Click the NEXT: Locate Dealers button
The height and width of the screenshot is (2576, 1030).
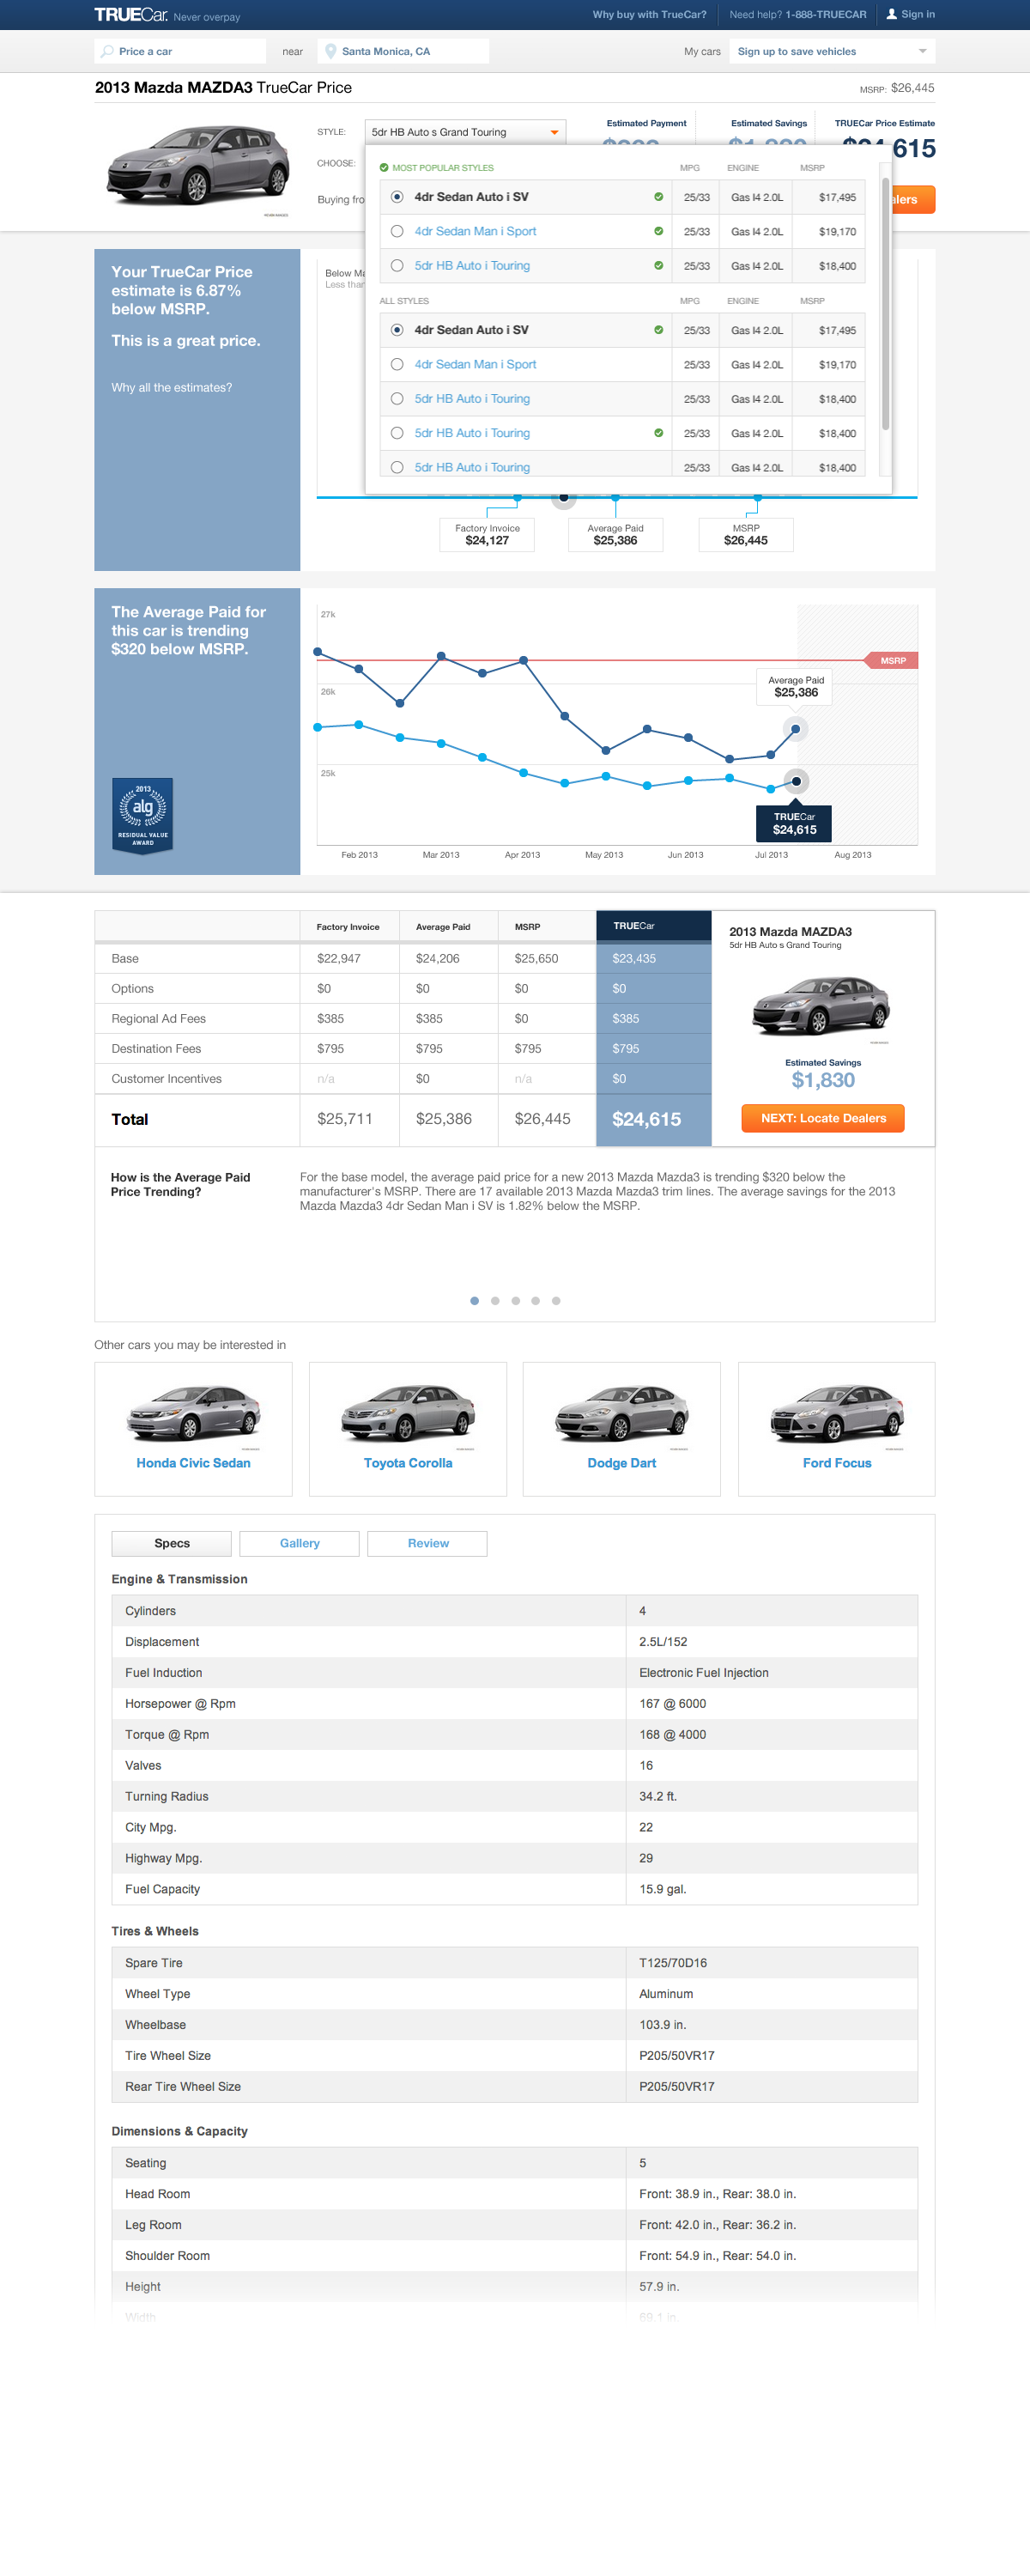[x=823, y=1118]
